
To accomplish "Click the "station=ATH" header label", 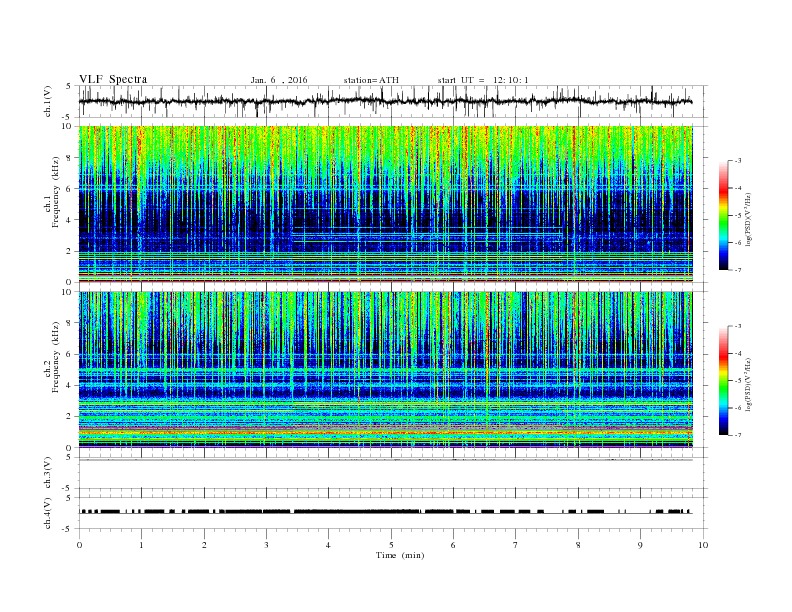I will (x=371, y=80).
